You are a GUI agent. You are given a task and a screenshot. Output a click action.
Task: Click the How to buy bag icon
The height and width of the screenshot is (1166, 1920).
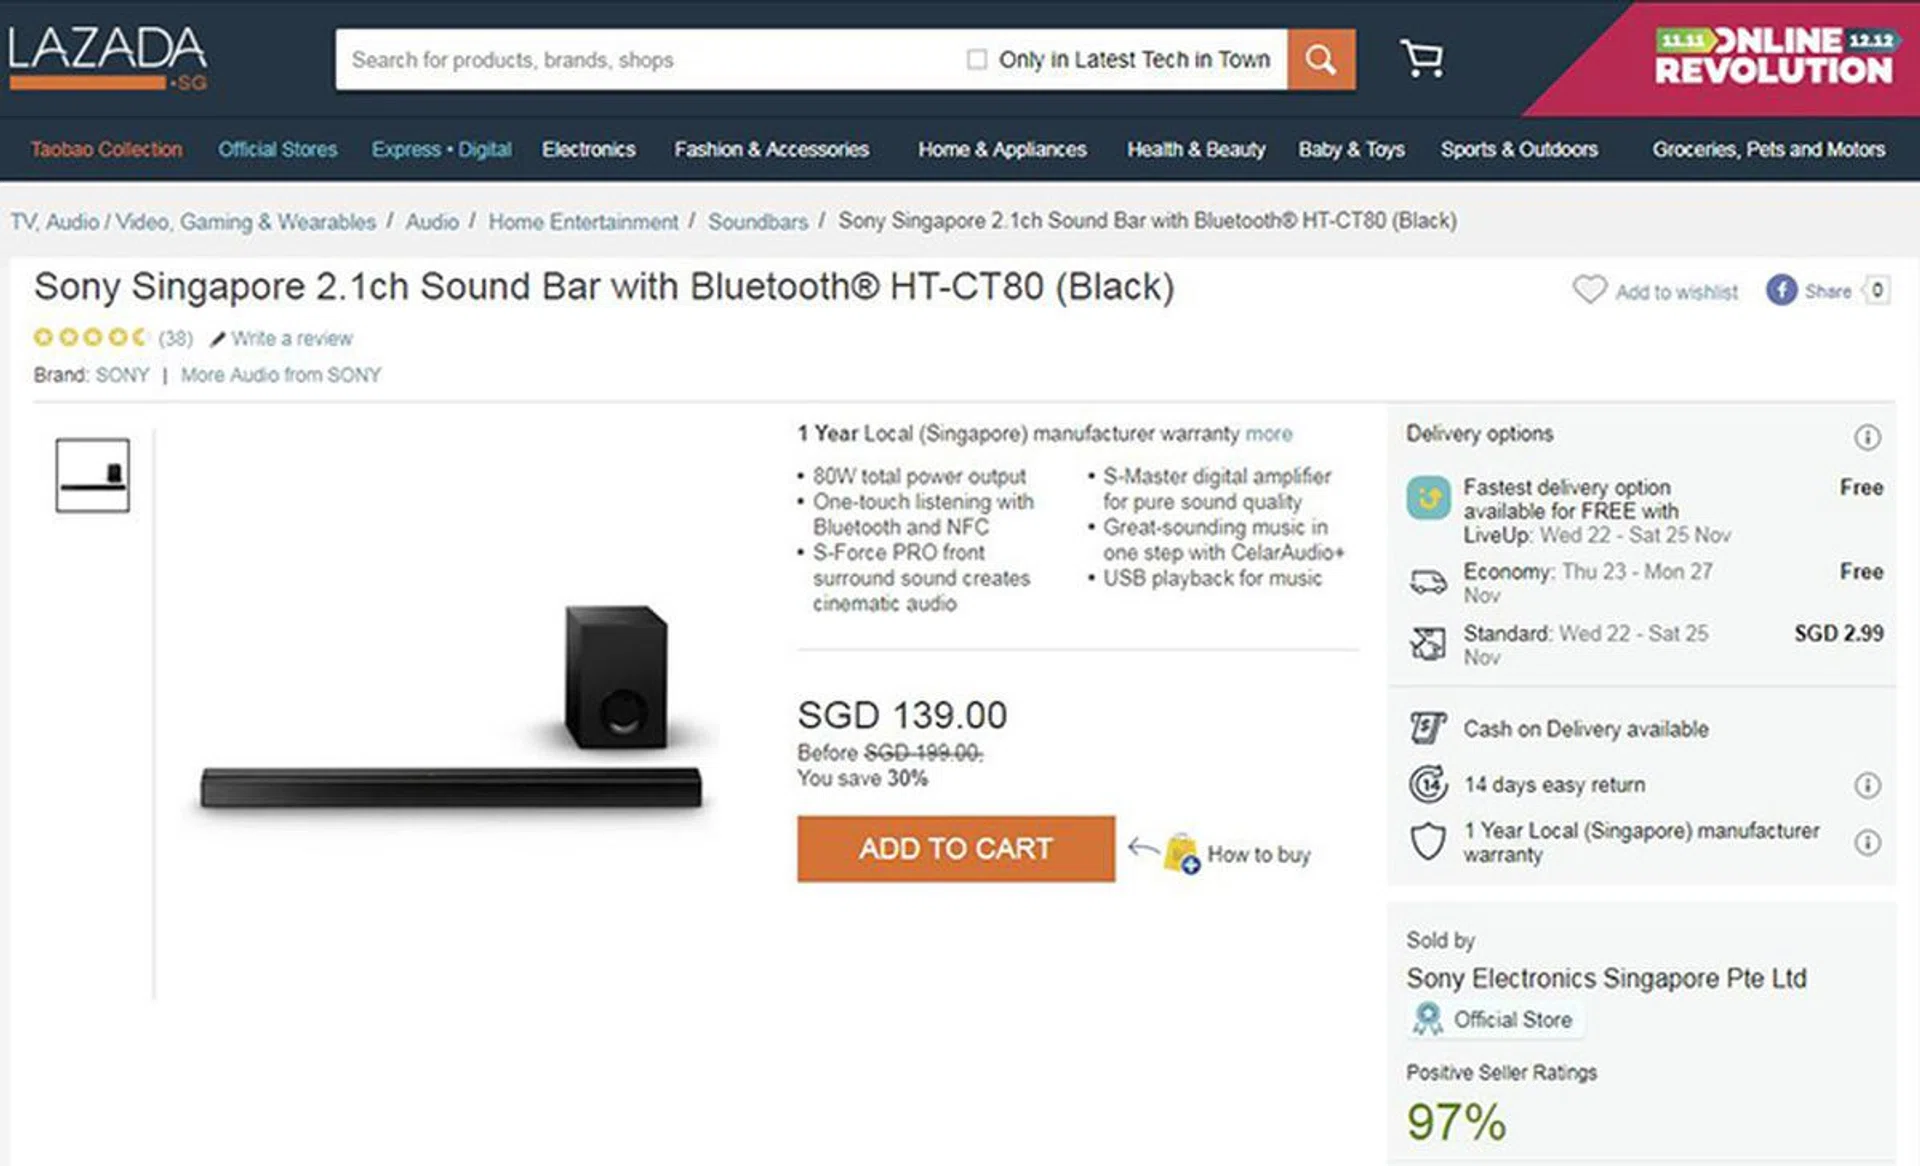1181,853
